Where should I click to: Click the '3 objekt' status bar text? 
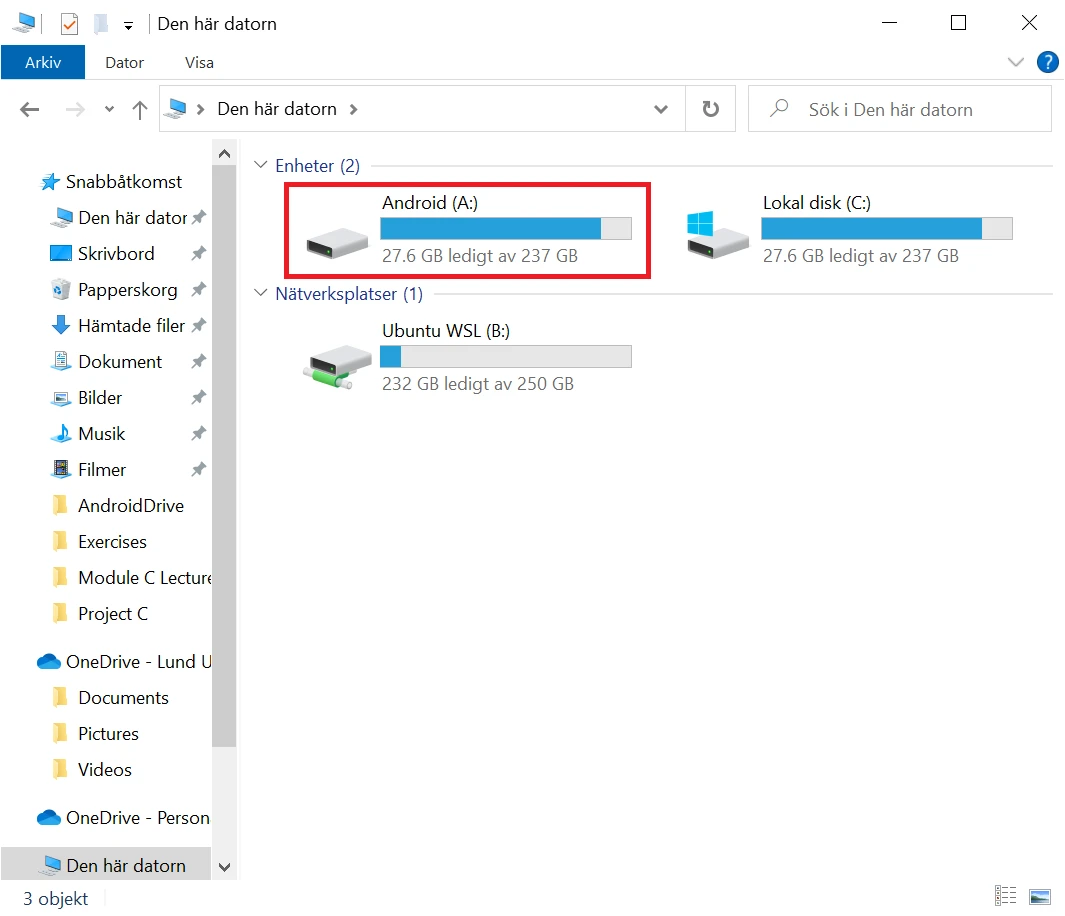click(x=56, y=898)
